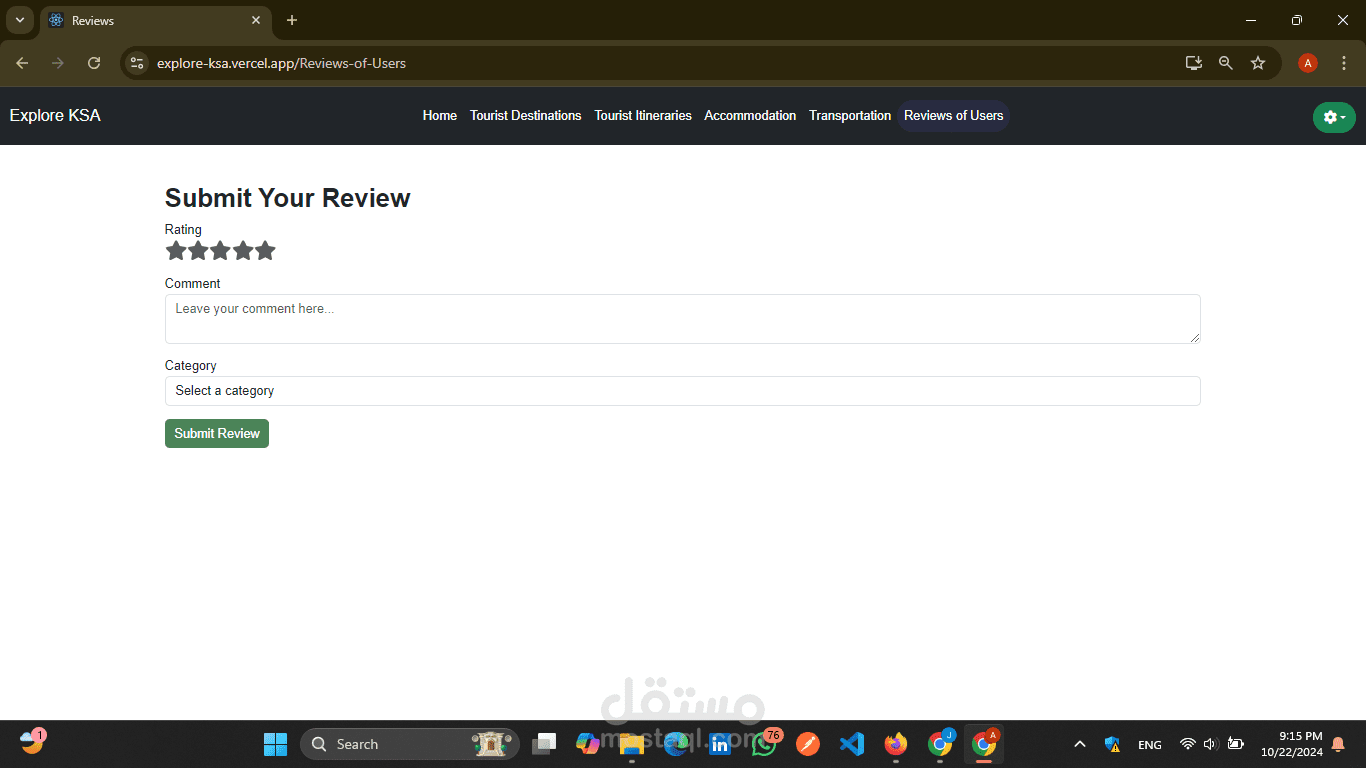
Task: Open a new browser tab
Action: [x=292, y=20]
